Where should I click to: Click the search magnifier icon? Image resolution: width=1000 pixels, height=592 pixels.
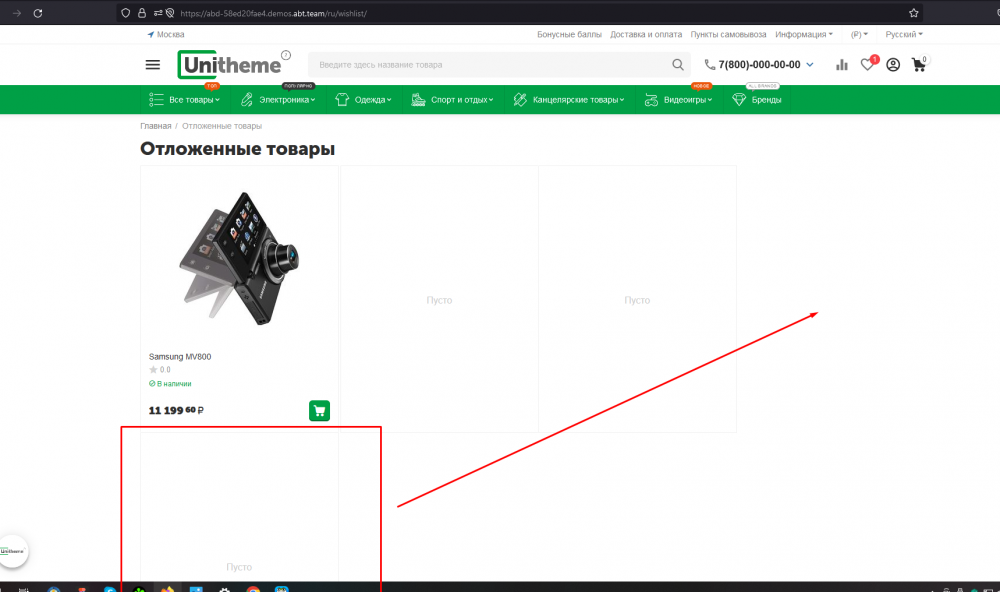[677, 64]
